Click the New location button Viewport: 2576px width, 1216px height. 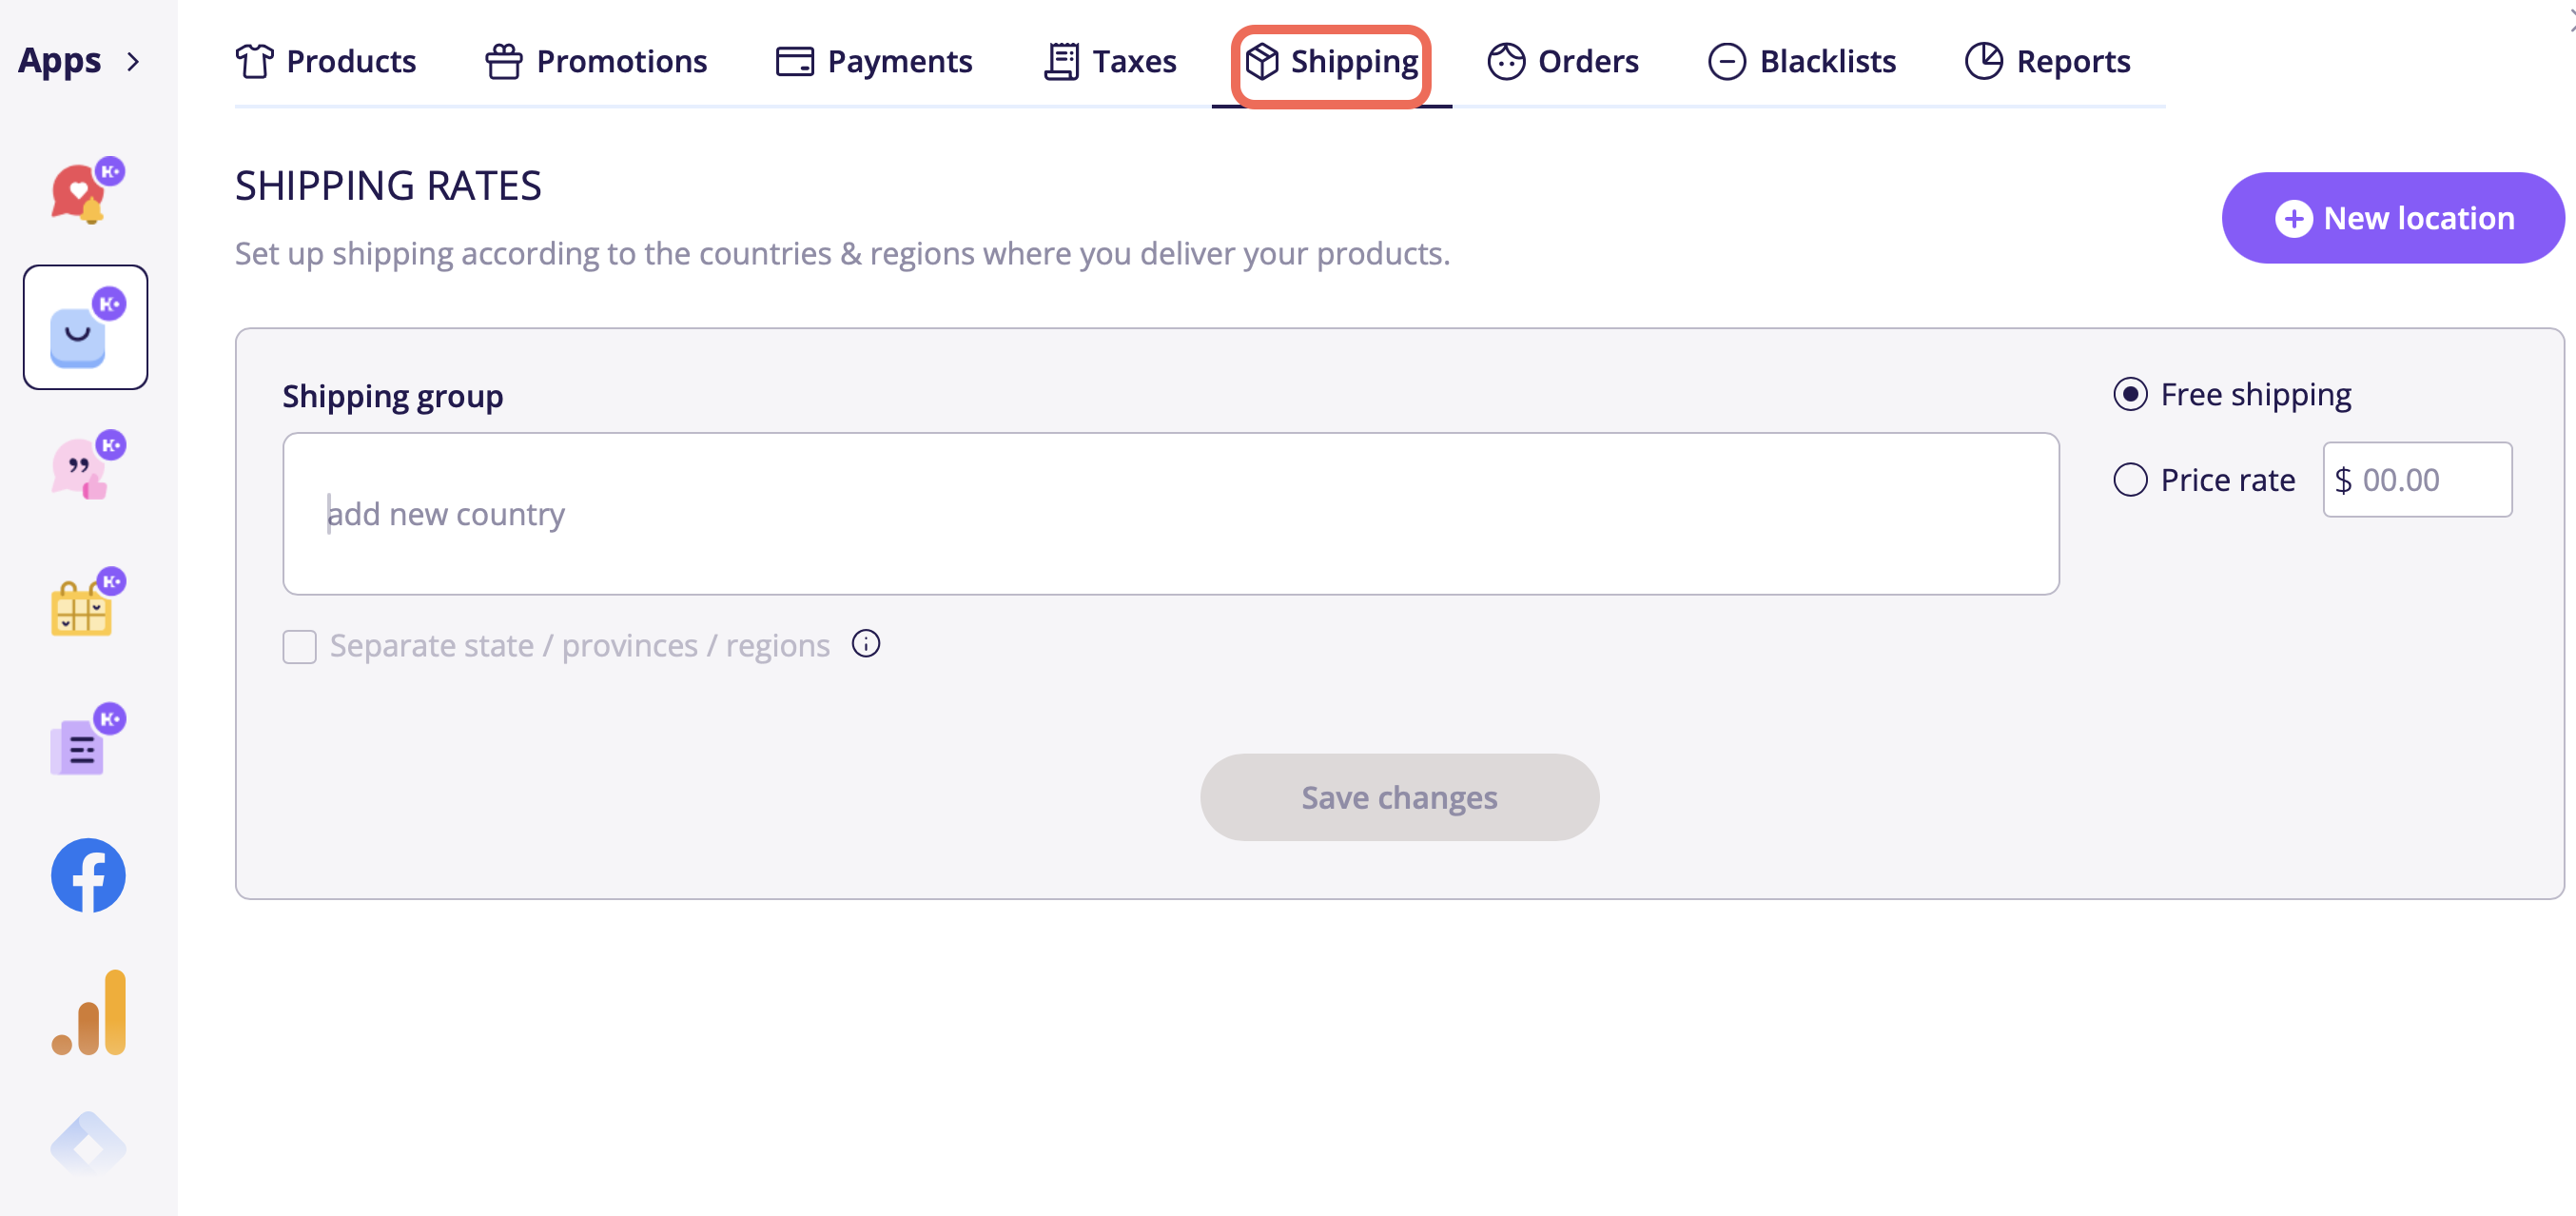(x=2393, y=218)
